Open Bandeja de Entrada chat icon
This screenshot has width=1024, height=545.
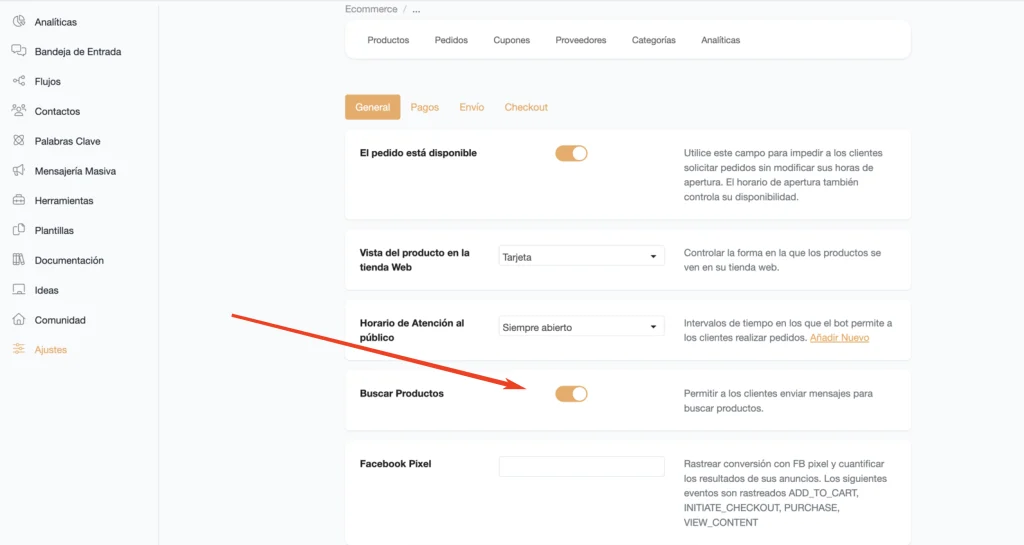coord(19,51)
